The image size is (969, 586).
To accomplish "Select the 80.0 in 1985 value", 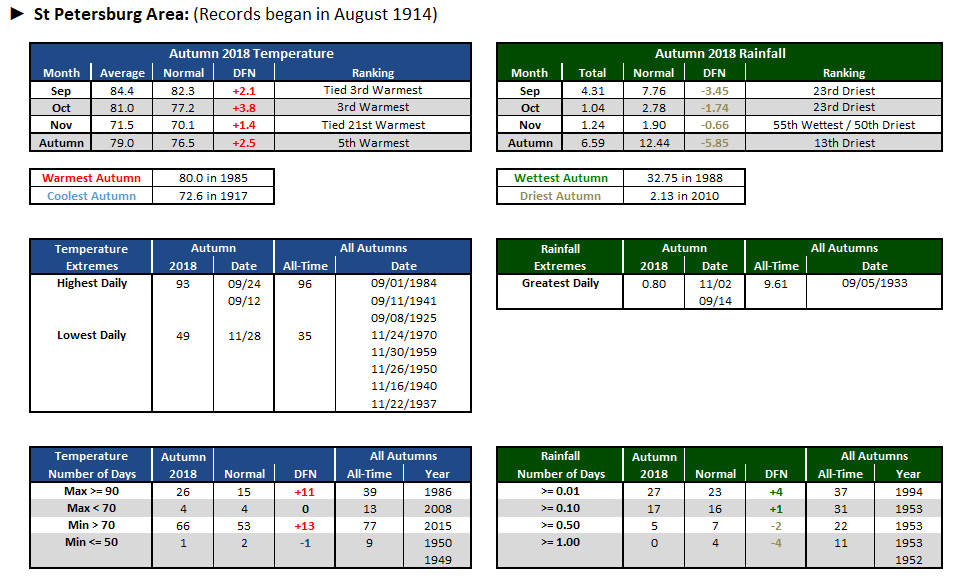I will pyautogui.click(x=213, y=178).
